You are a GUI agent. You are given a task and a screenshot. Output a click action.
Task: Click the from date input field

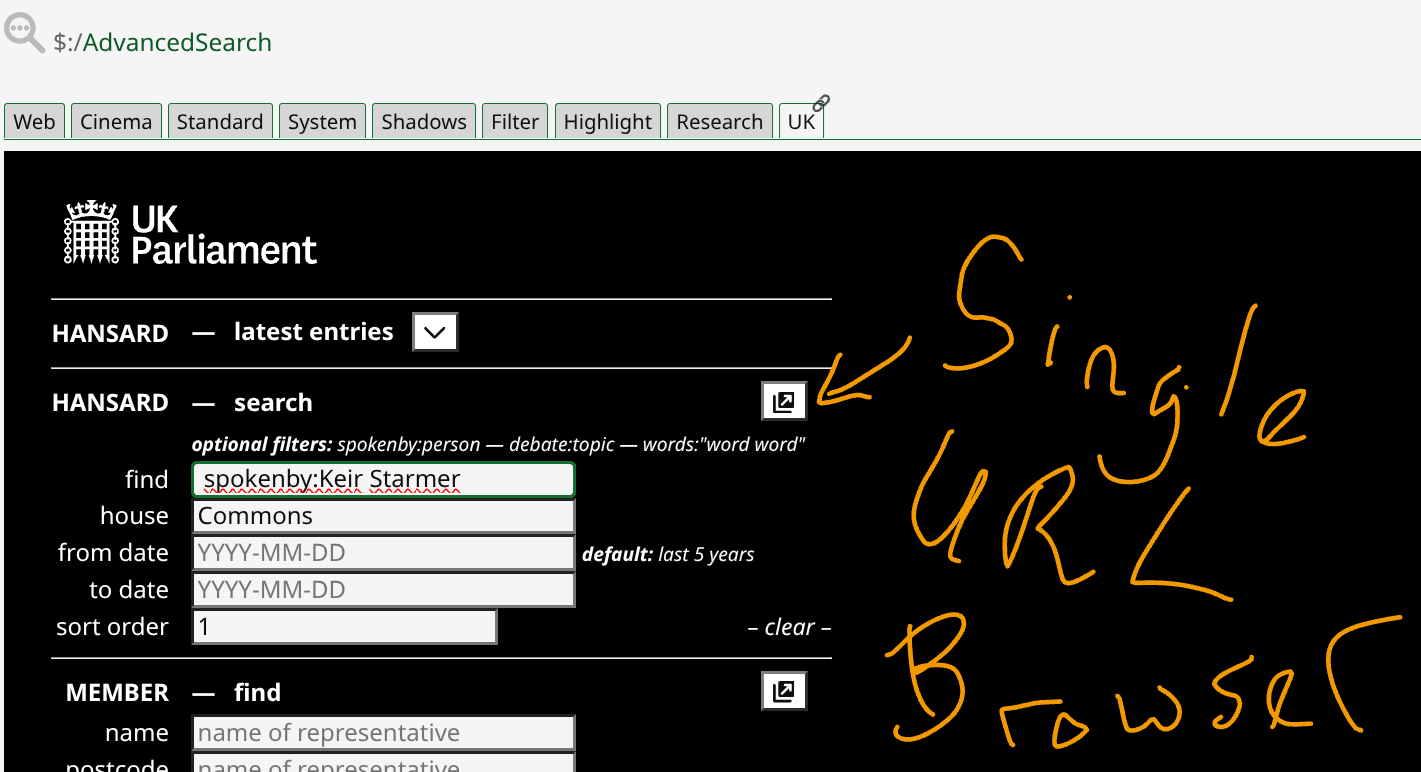pyautogui.click(x=383, y=553)
